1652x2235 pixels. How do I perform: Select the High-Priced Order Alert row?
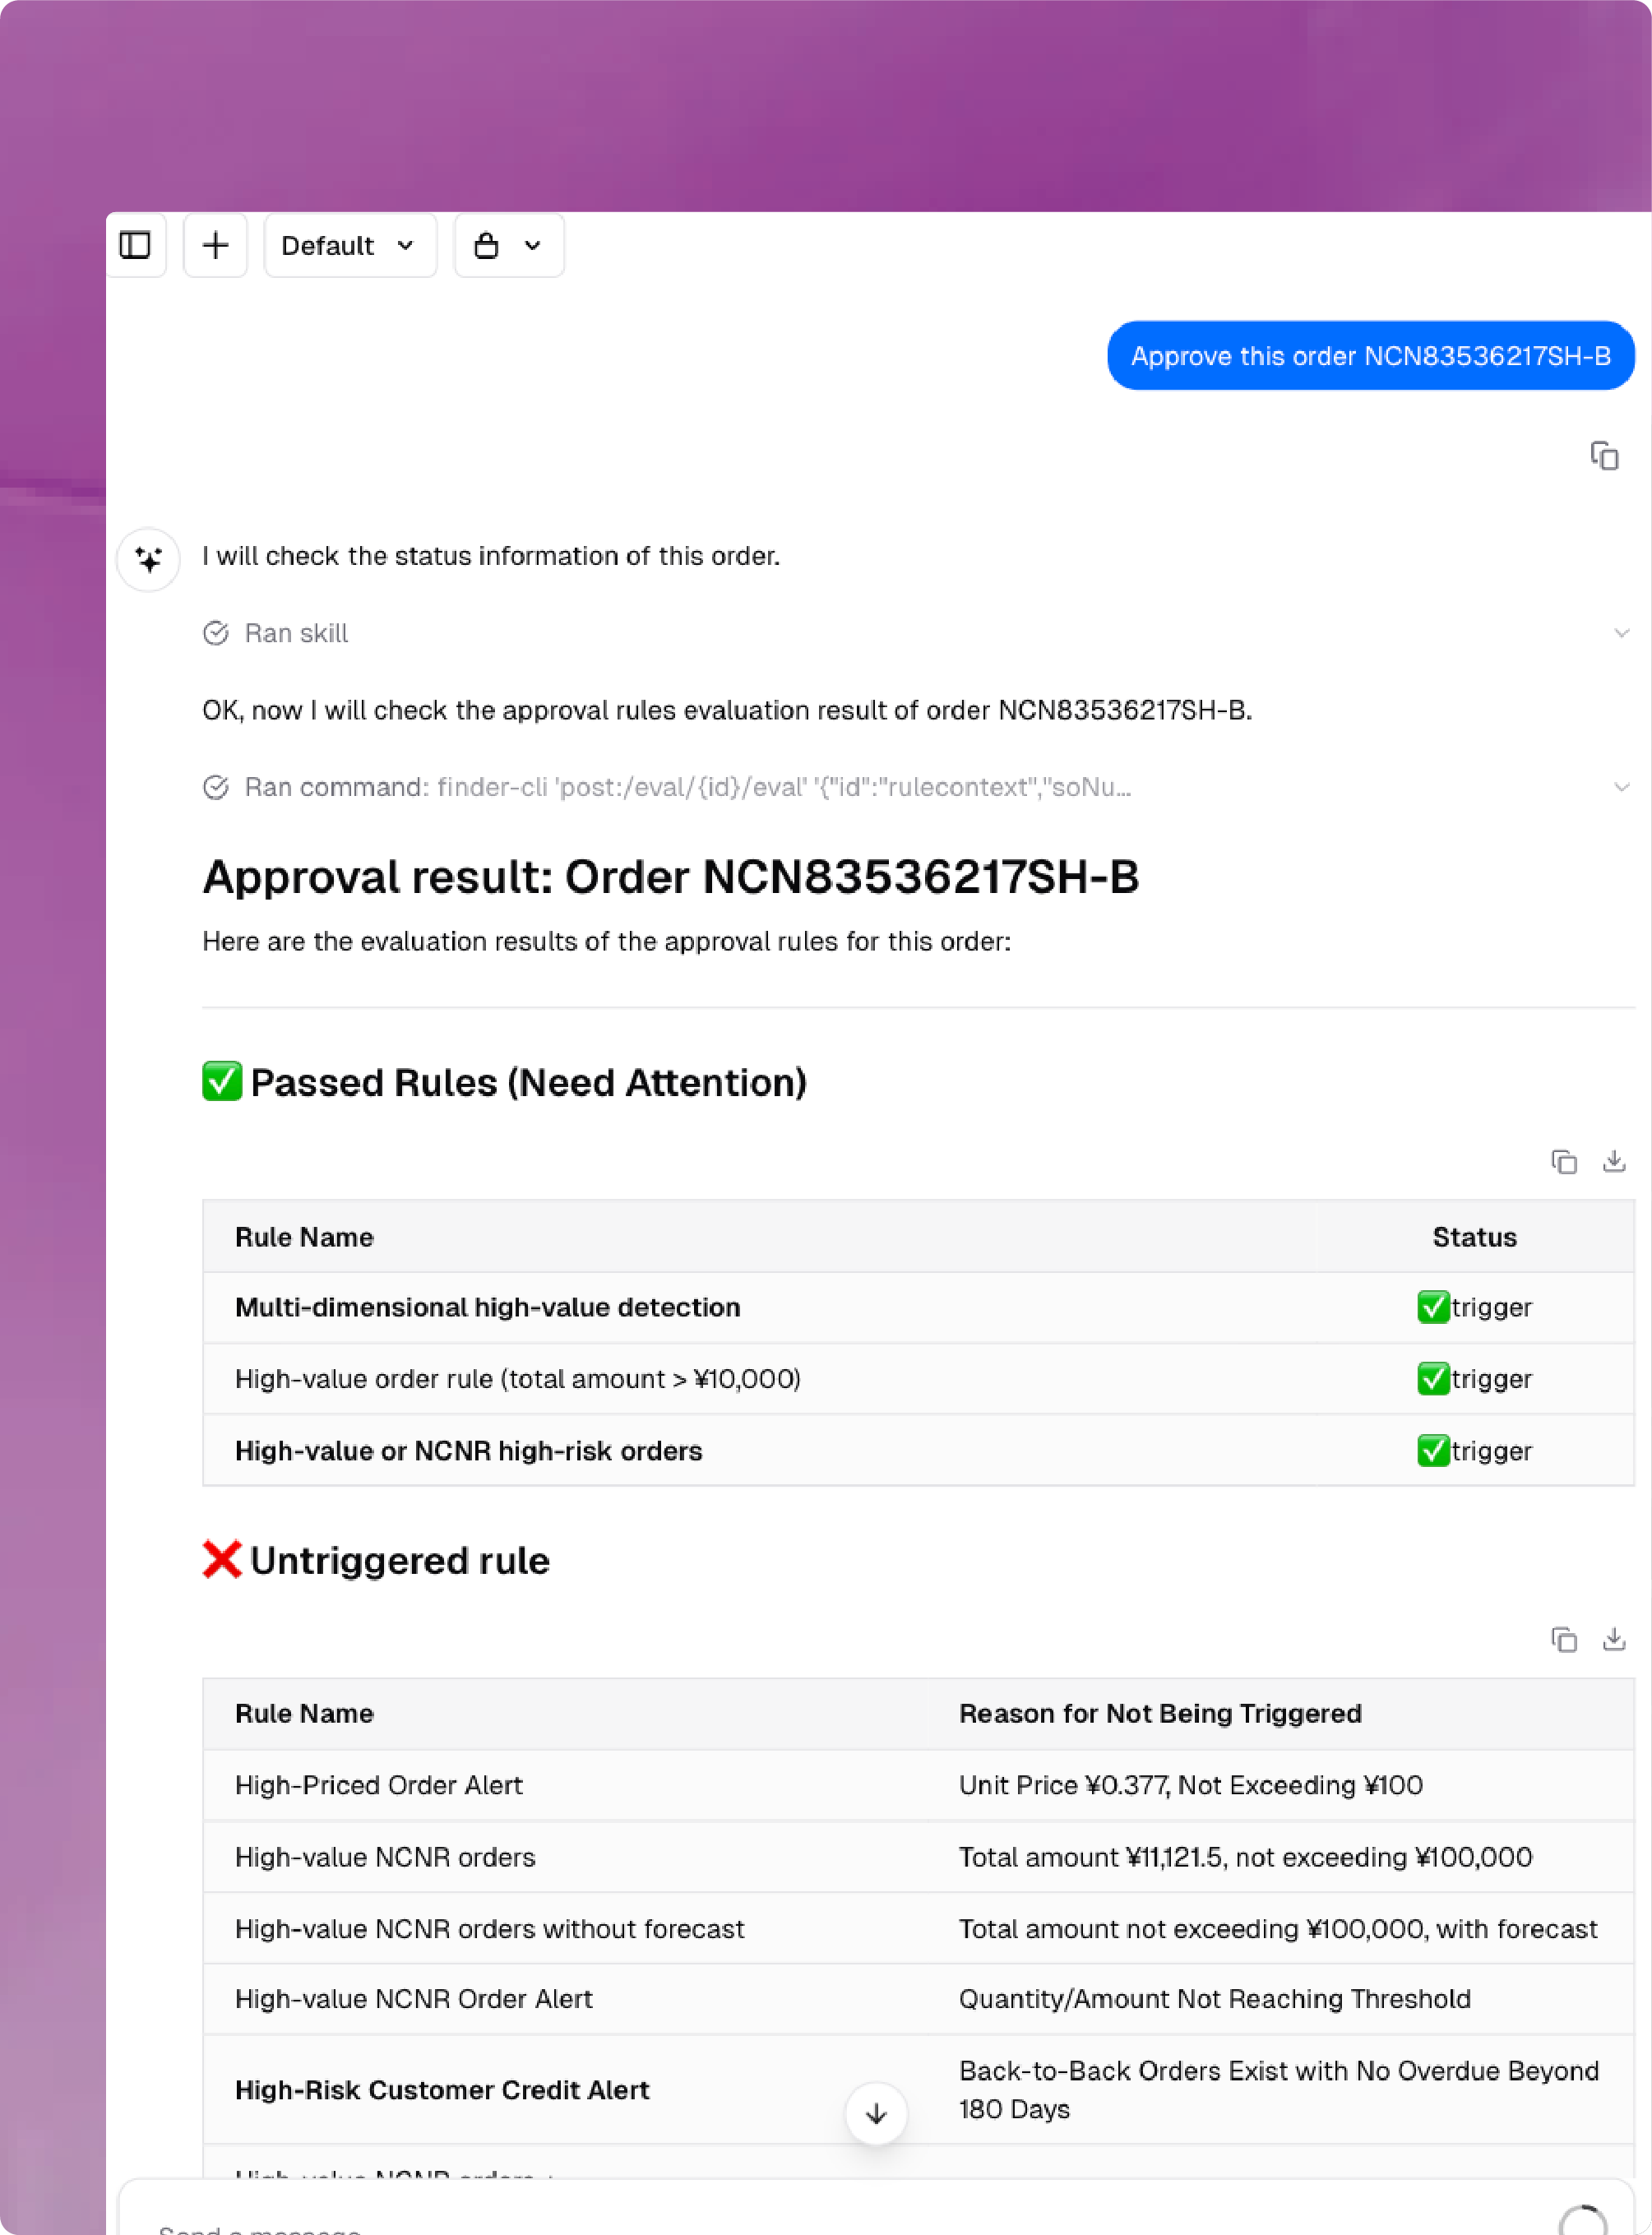coord(918,1785)
